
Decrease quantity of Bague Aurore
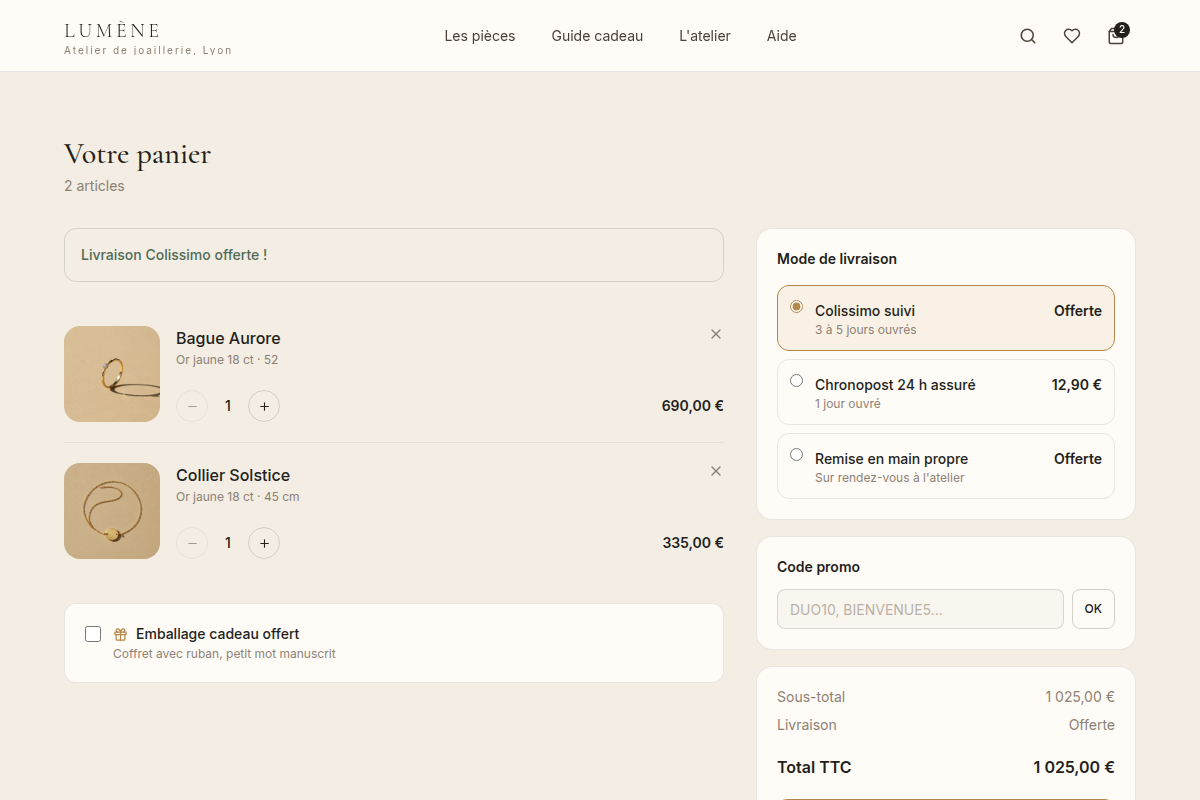(x=192, y=406)
